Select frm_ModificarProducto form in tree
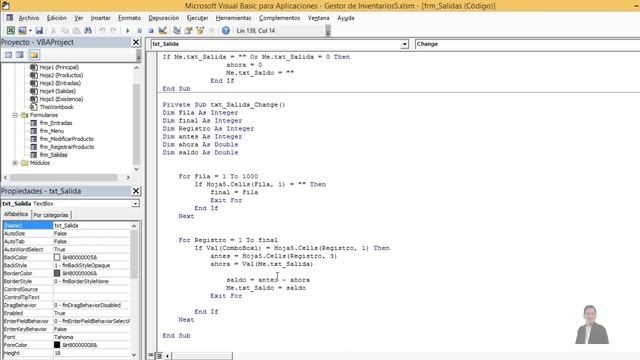640x360 pixels. [x=67, y=139]
